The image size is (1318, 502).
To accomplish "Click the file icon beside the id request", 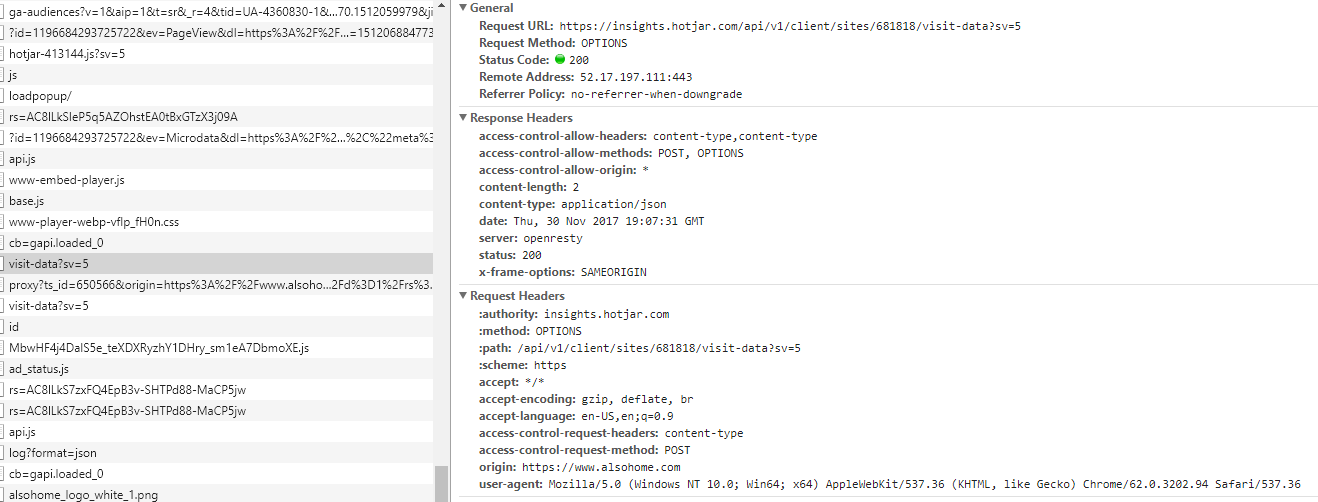I will (2, 327).
